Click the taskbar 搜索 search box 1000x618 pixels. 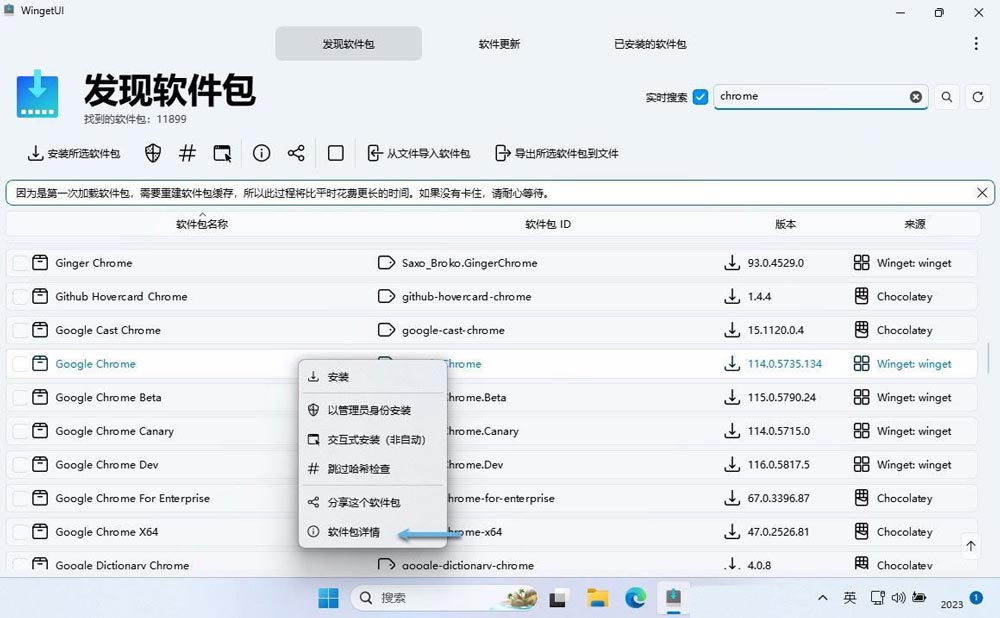(x=444, y=598)
